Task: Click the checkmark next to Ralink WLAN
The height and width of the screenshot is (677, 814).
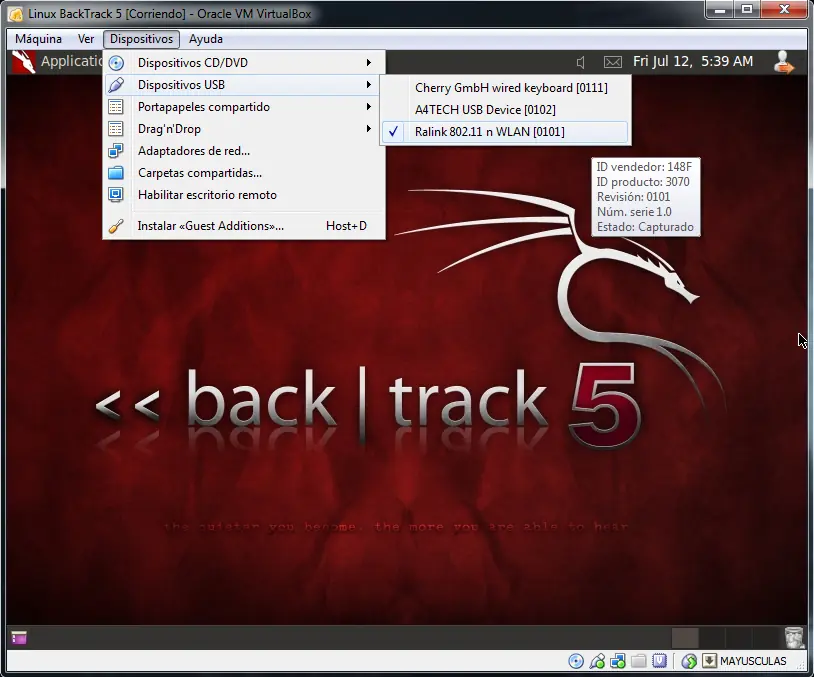Action: [394, 132]
